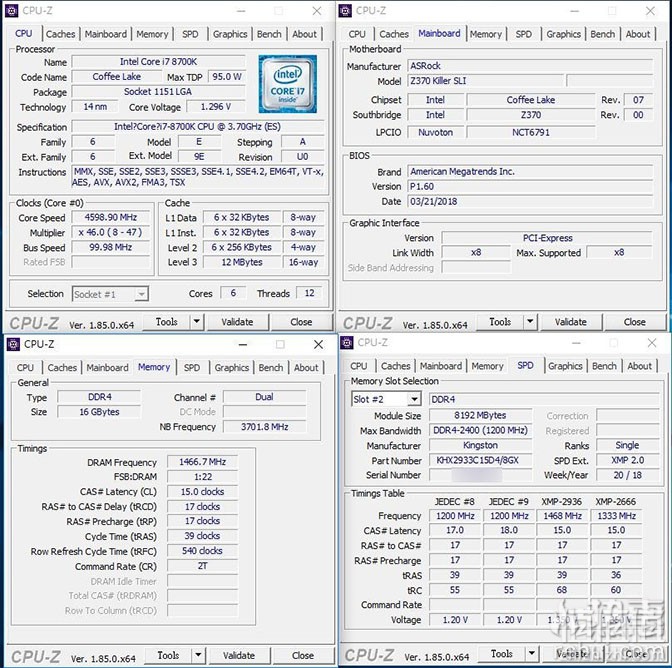Click multiplier value x 46.0 (8 - 47)
Screen dimensions: 672x668
[x=111, y=232]
